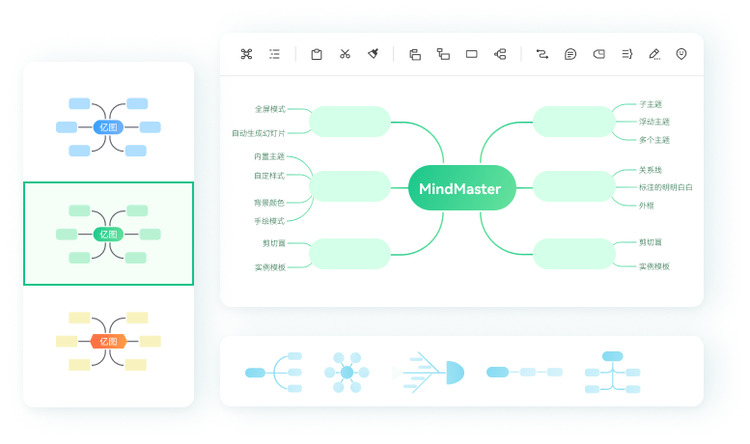Viewport: 750px width, 444px height.
Task: Click the 关系线 subtopic text
Action: point(651,170)
